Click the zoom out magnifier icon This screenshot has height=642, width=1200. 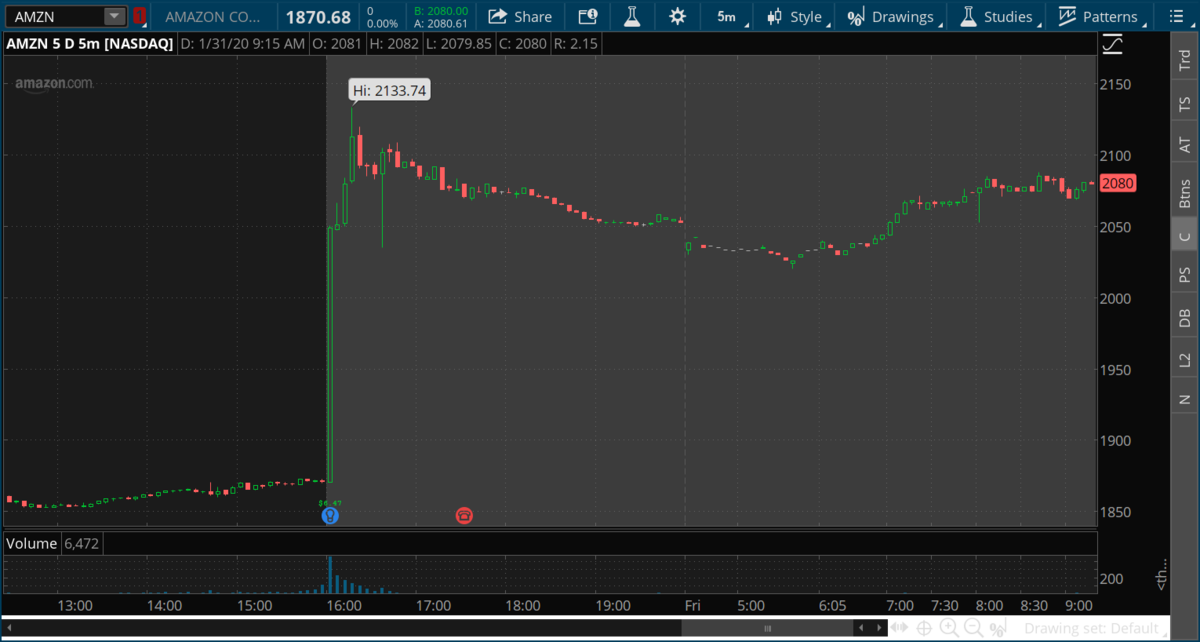(972, 628)
